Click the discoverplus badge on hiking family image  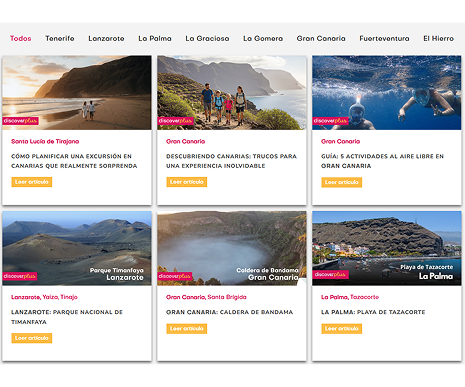(x=175, y=121)
